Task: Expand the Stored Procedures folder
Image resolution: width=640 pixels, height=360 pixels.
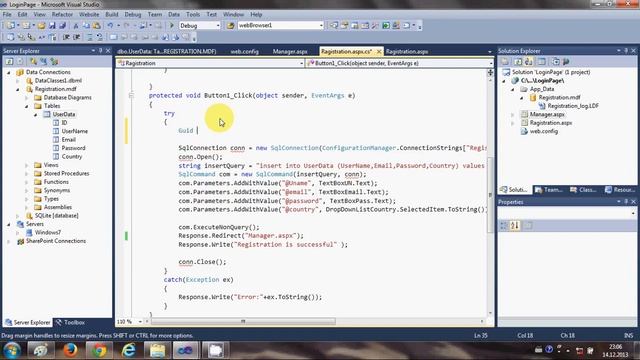Action: 27,174
